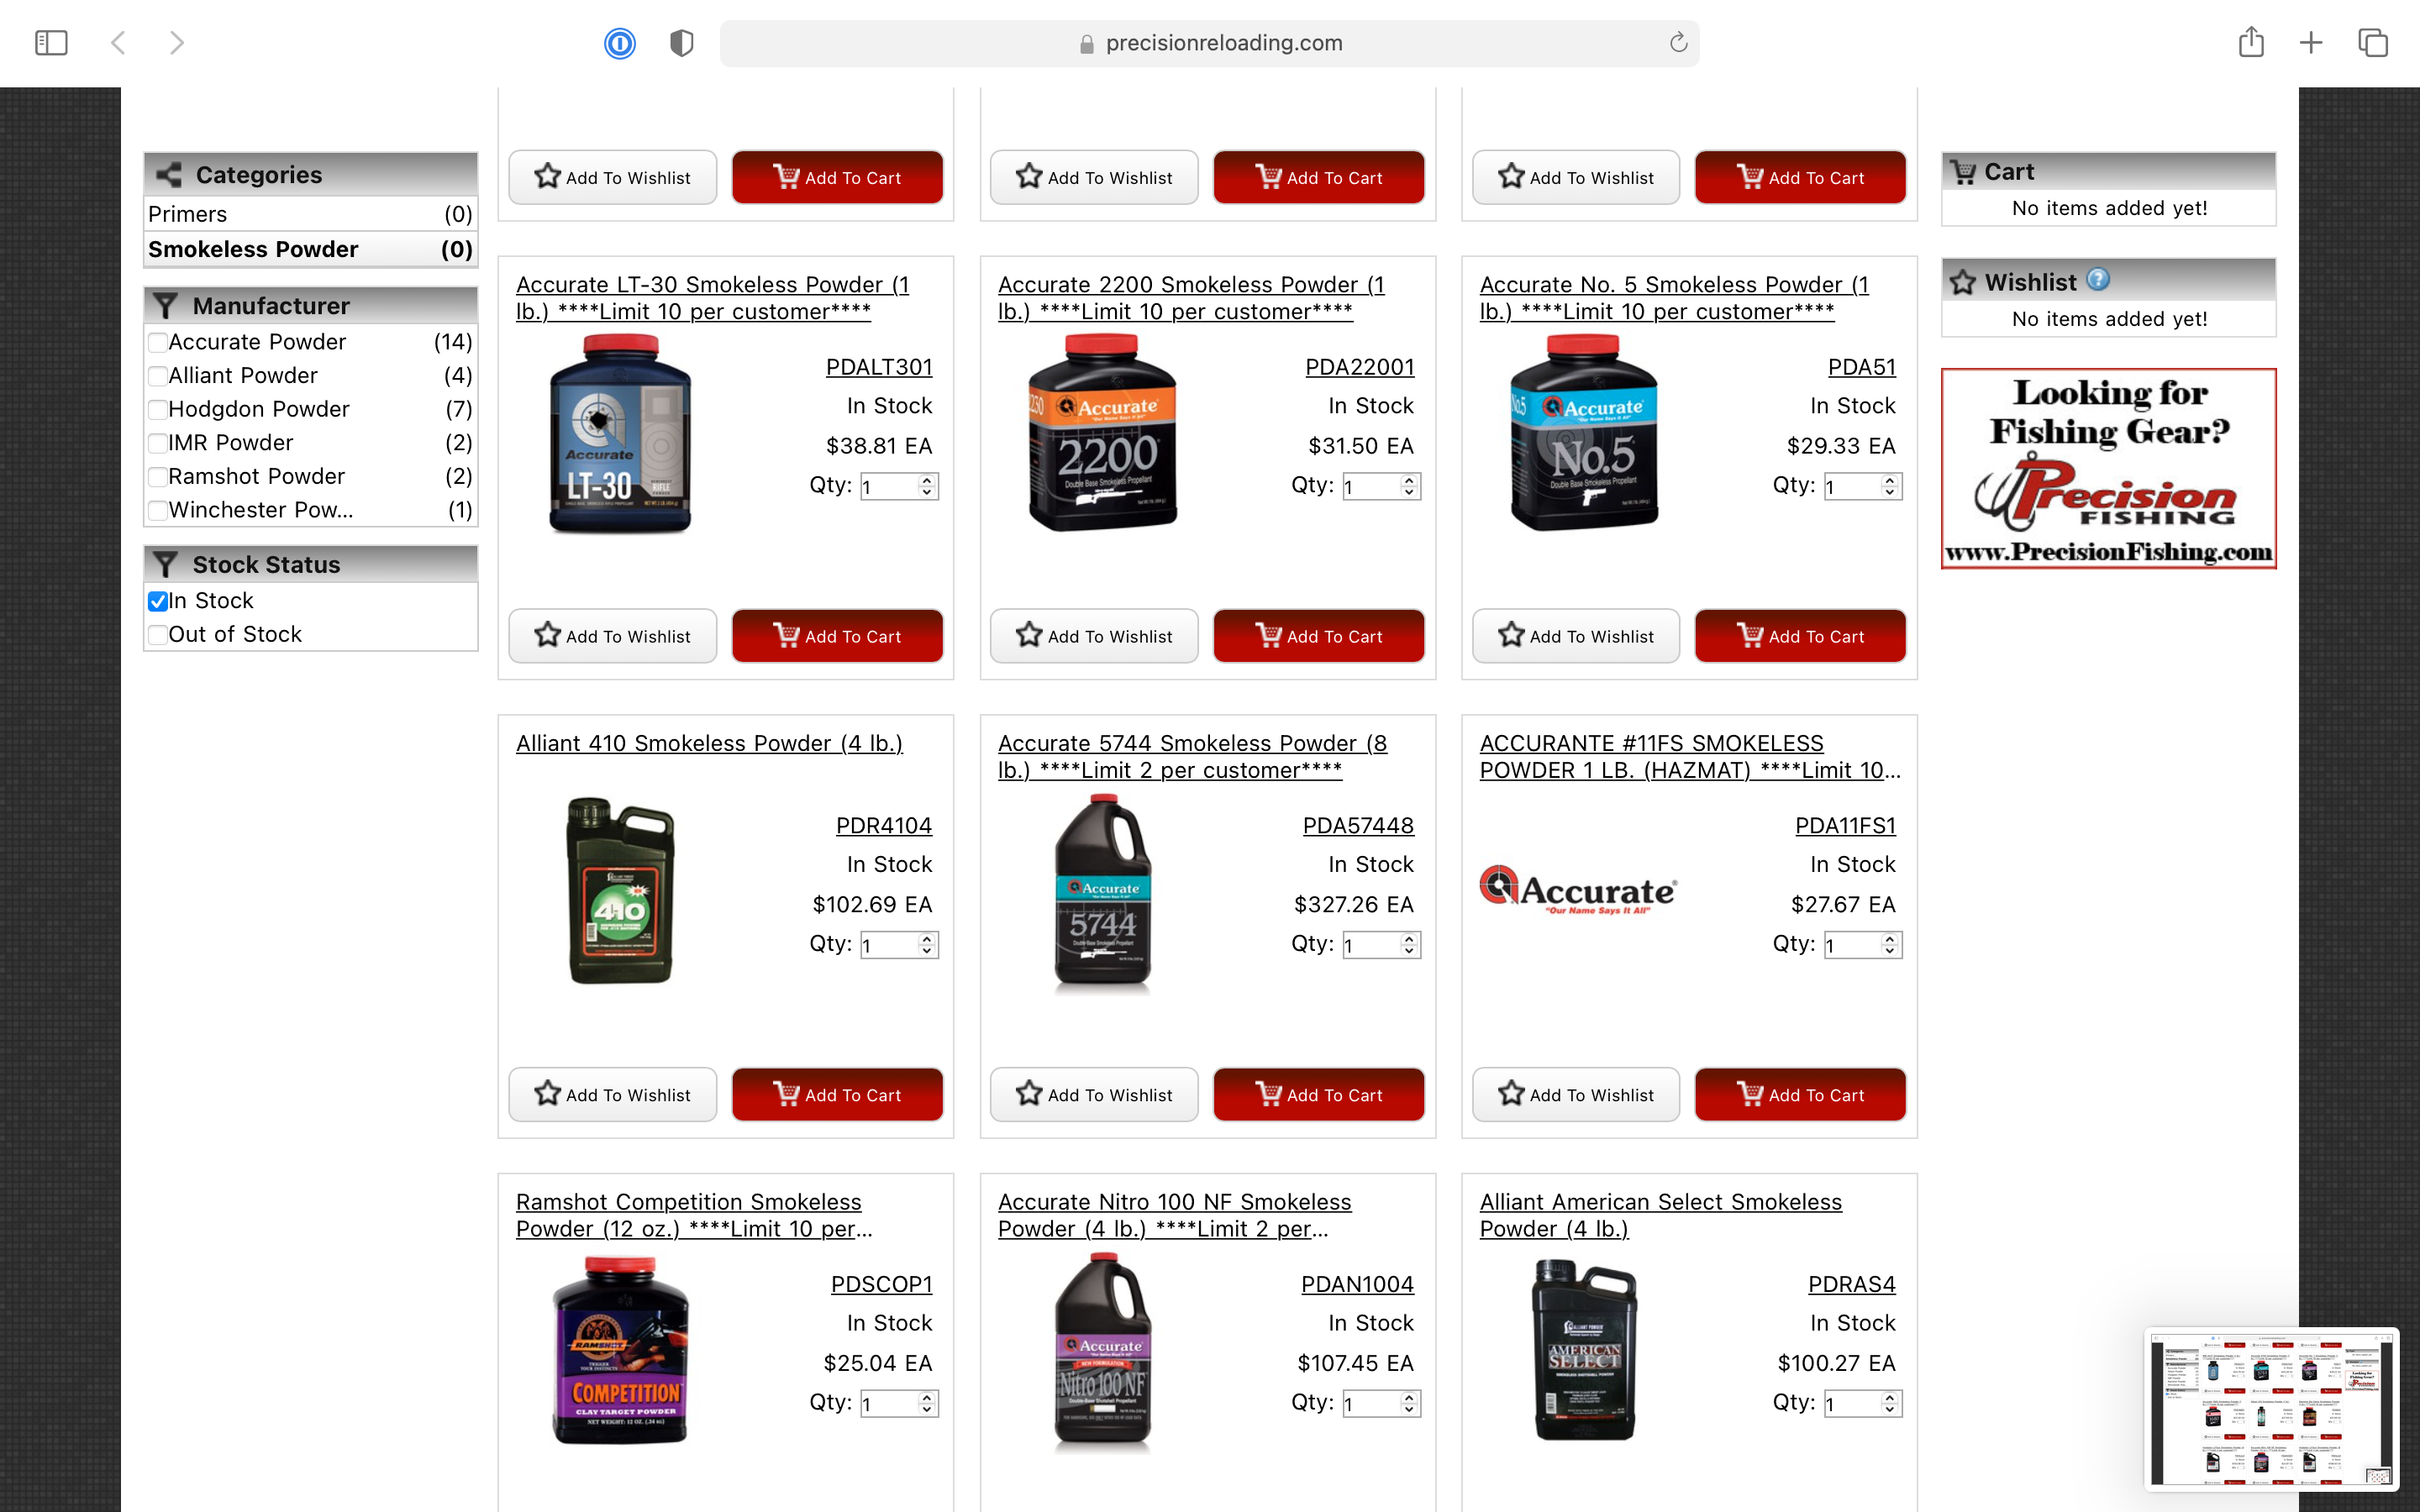Select the Smokeless Powder category
This screenshot has width=2420, height=1512.
[310, 249]
